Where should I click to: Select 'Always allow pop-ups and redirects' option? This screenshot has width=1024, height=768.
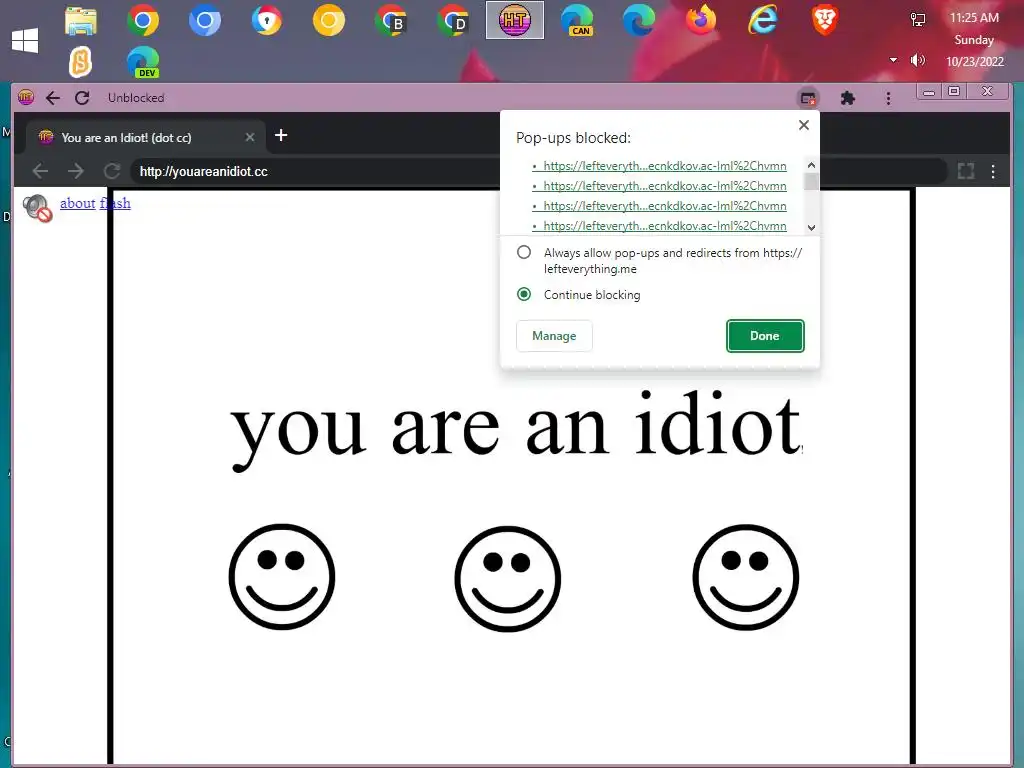524,252
